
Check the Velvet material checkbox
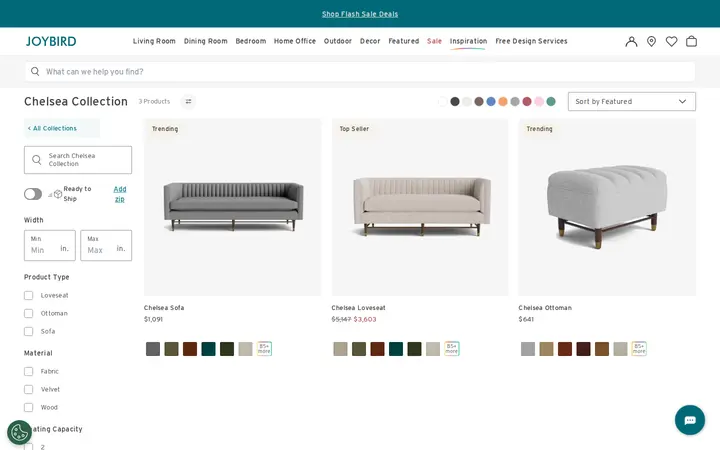28,389
